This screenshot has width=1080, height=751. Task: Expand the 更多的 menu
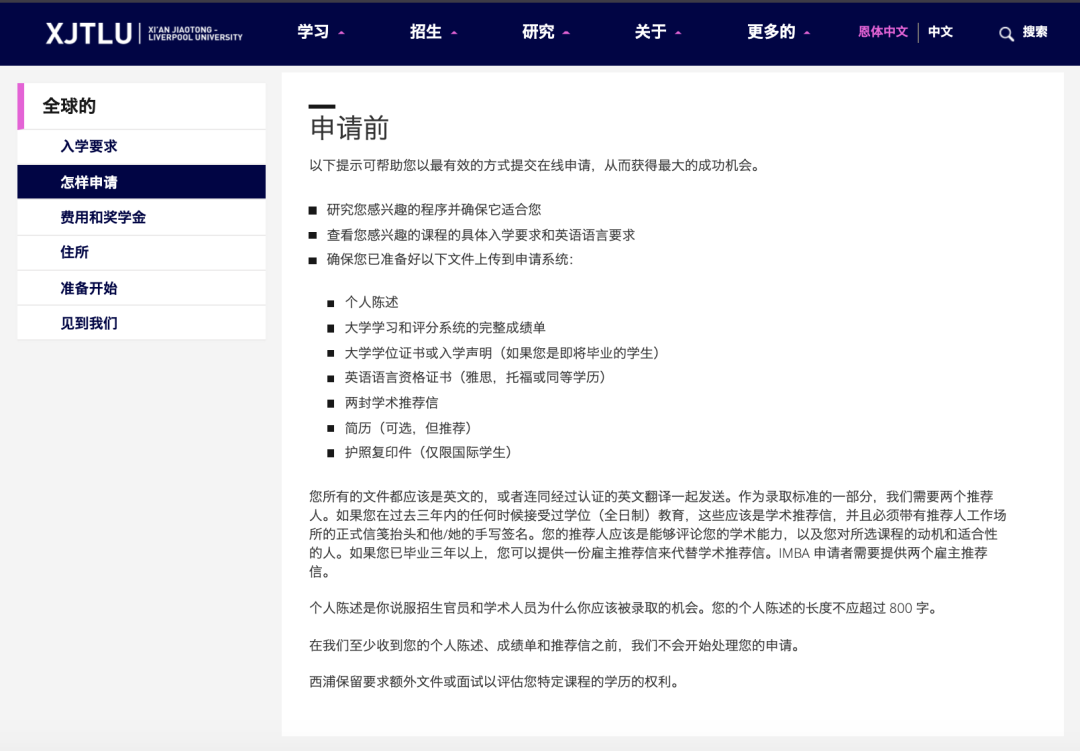coord(778,32)
